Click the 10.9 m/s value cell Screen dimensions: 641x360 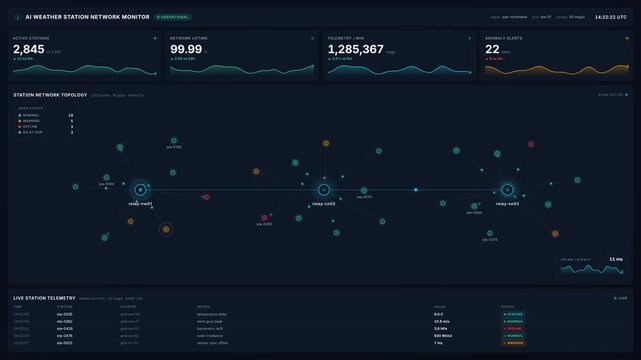click(x=442, y=322)
